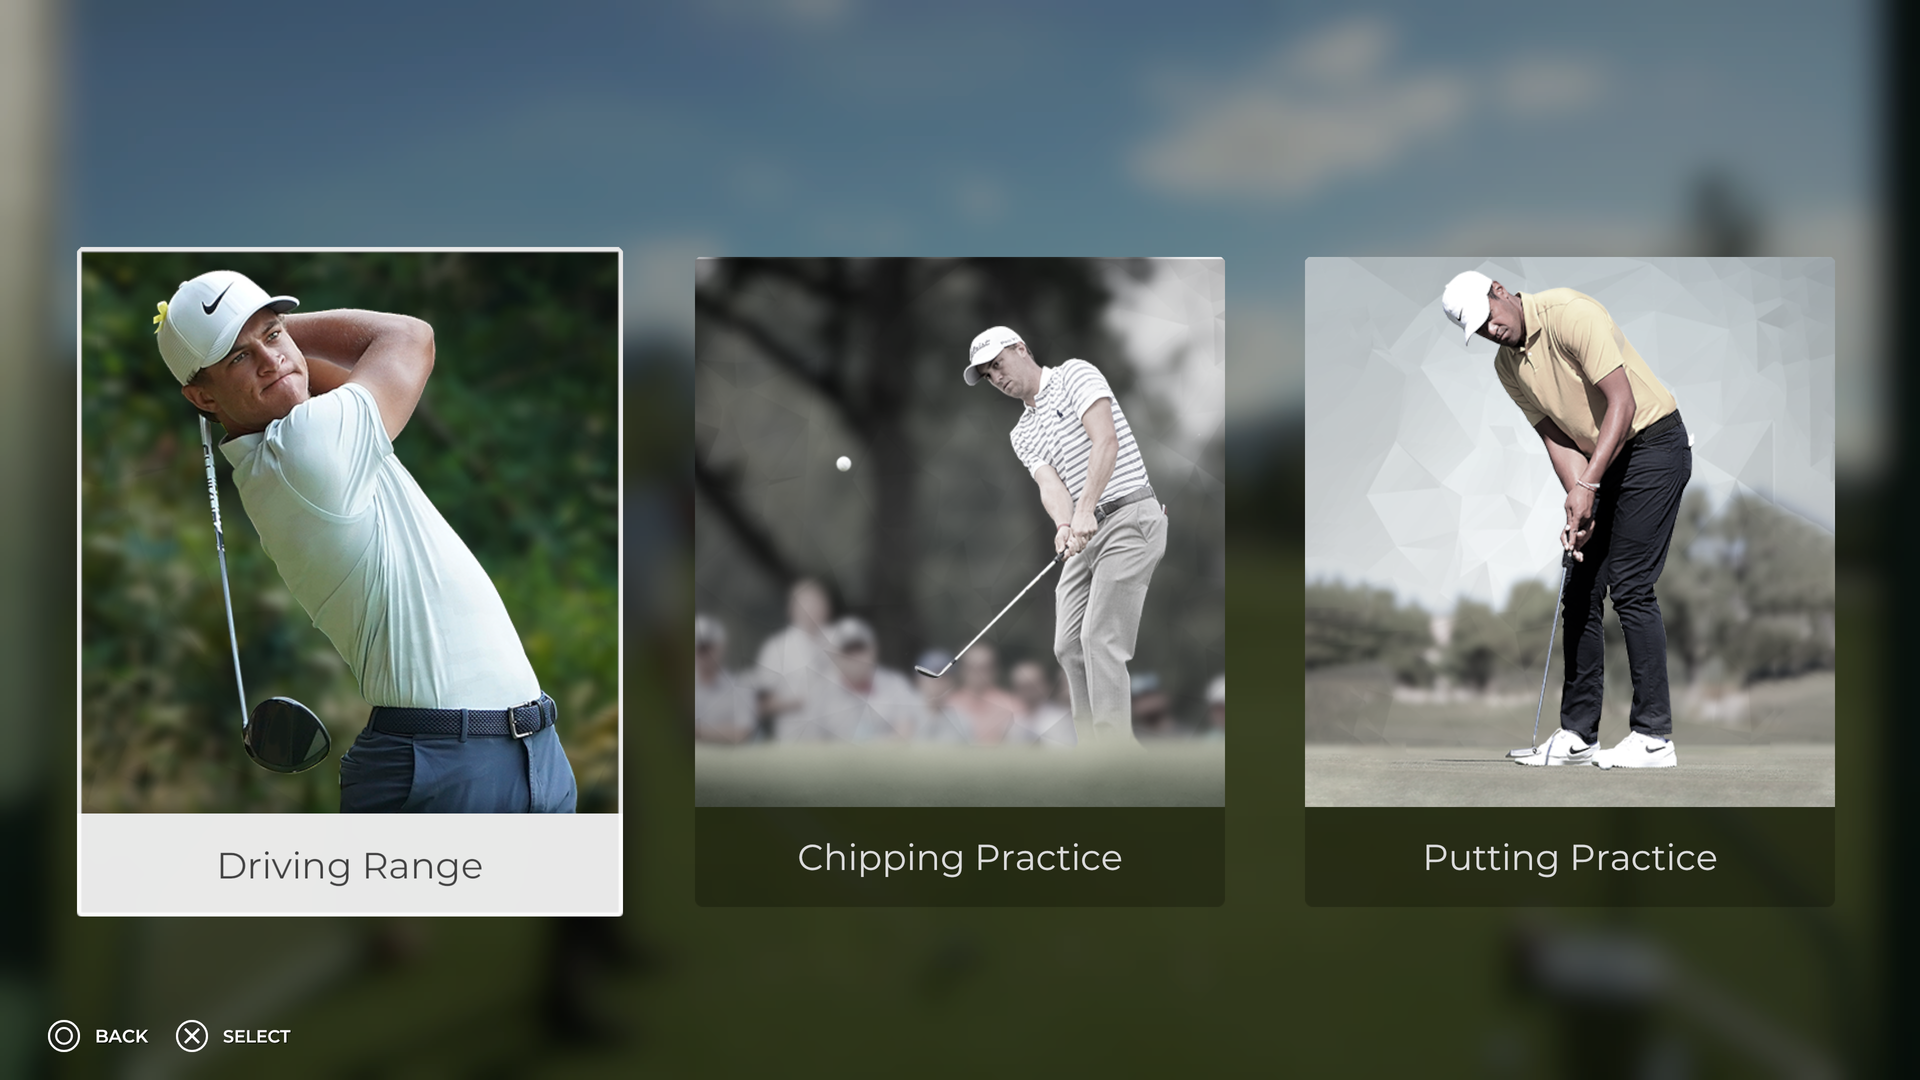Viewport: 1920px width, 1080px height.
Task: Click the airborne golf ball in chipping image
Action: pos(843,463)
